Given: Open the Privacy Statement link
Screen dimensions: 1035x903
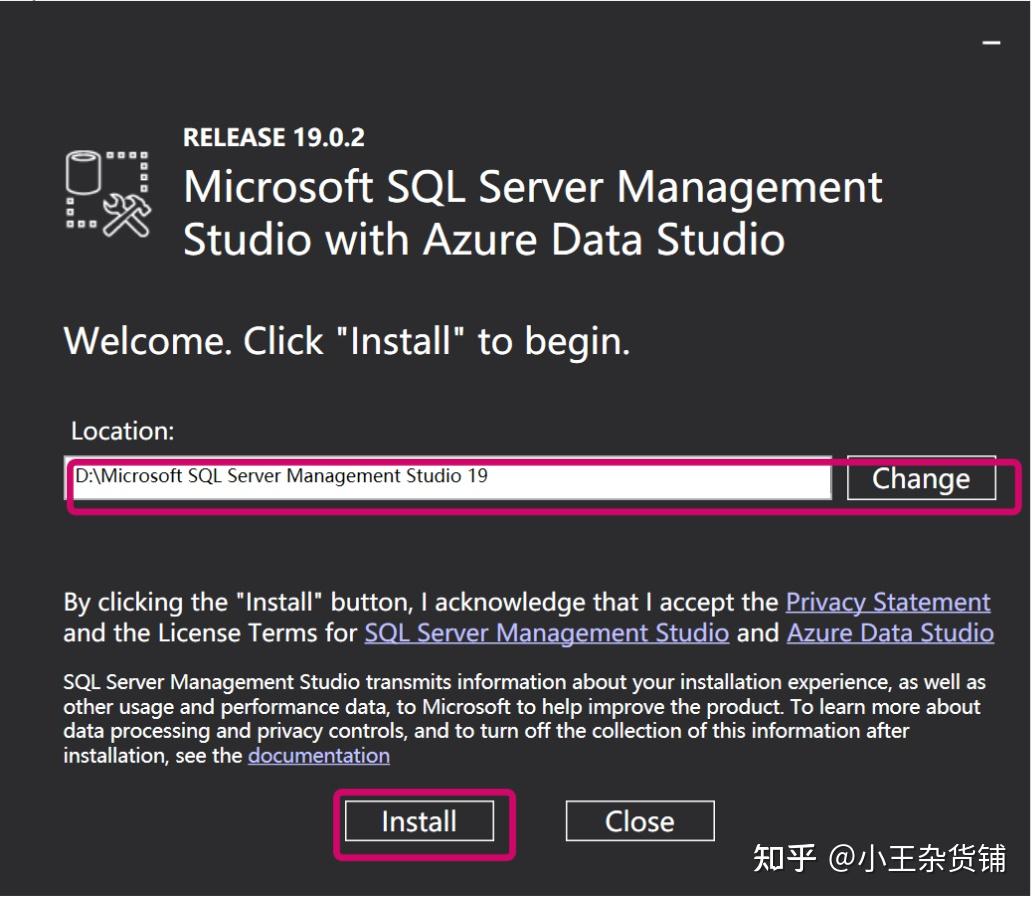Looking at the screenshot, I should (886, 601).
